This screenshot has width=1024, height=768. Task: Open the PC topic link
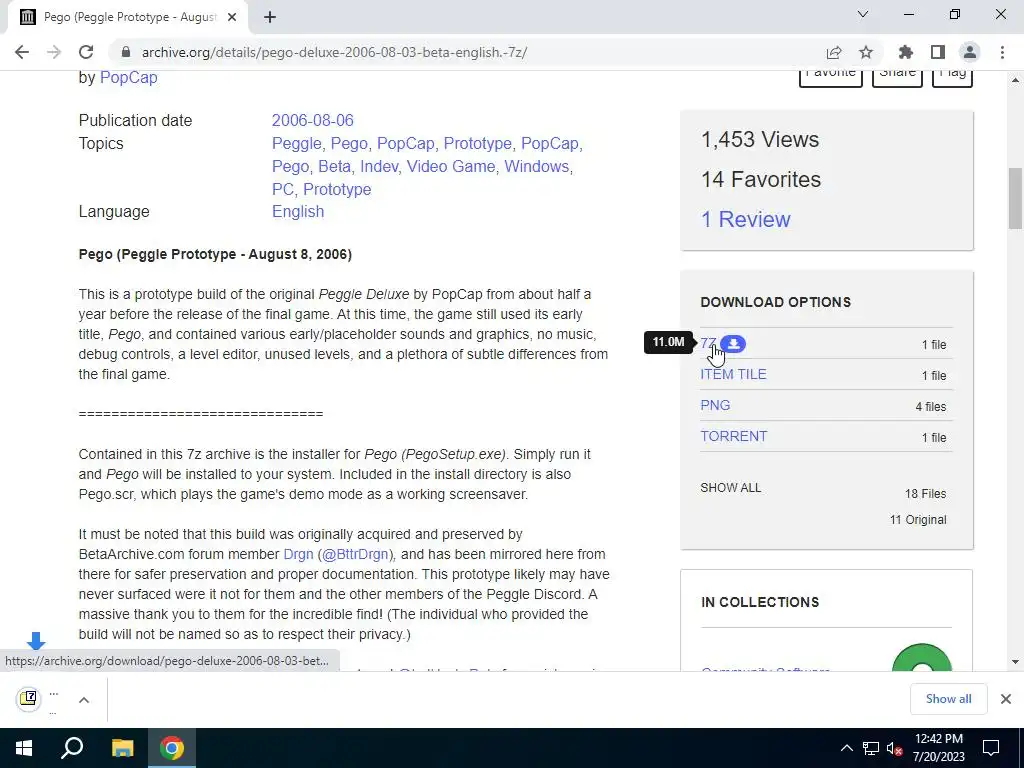pyautogui.click(x=283, y=189)
